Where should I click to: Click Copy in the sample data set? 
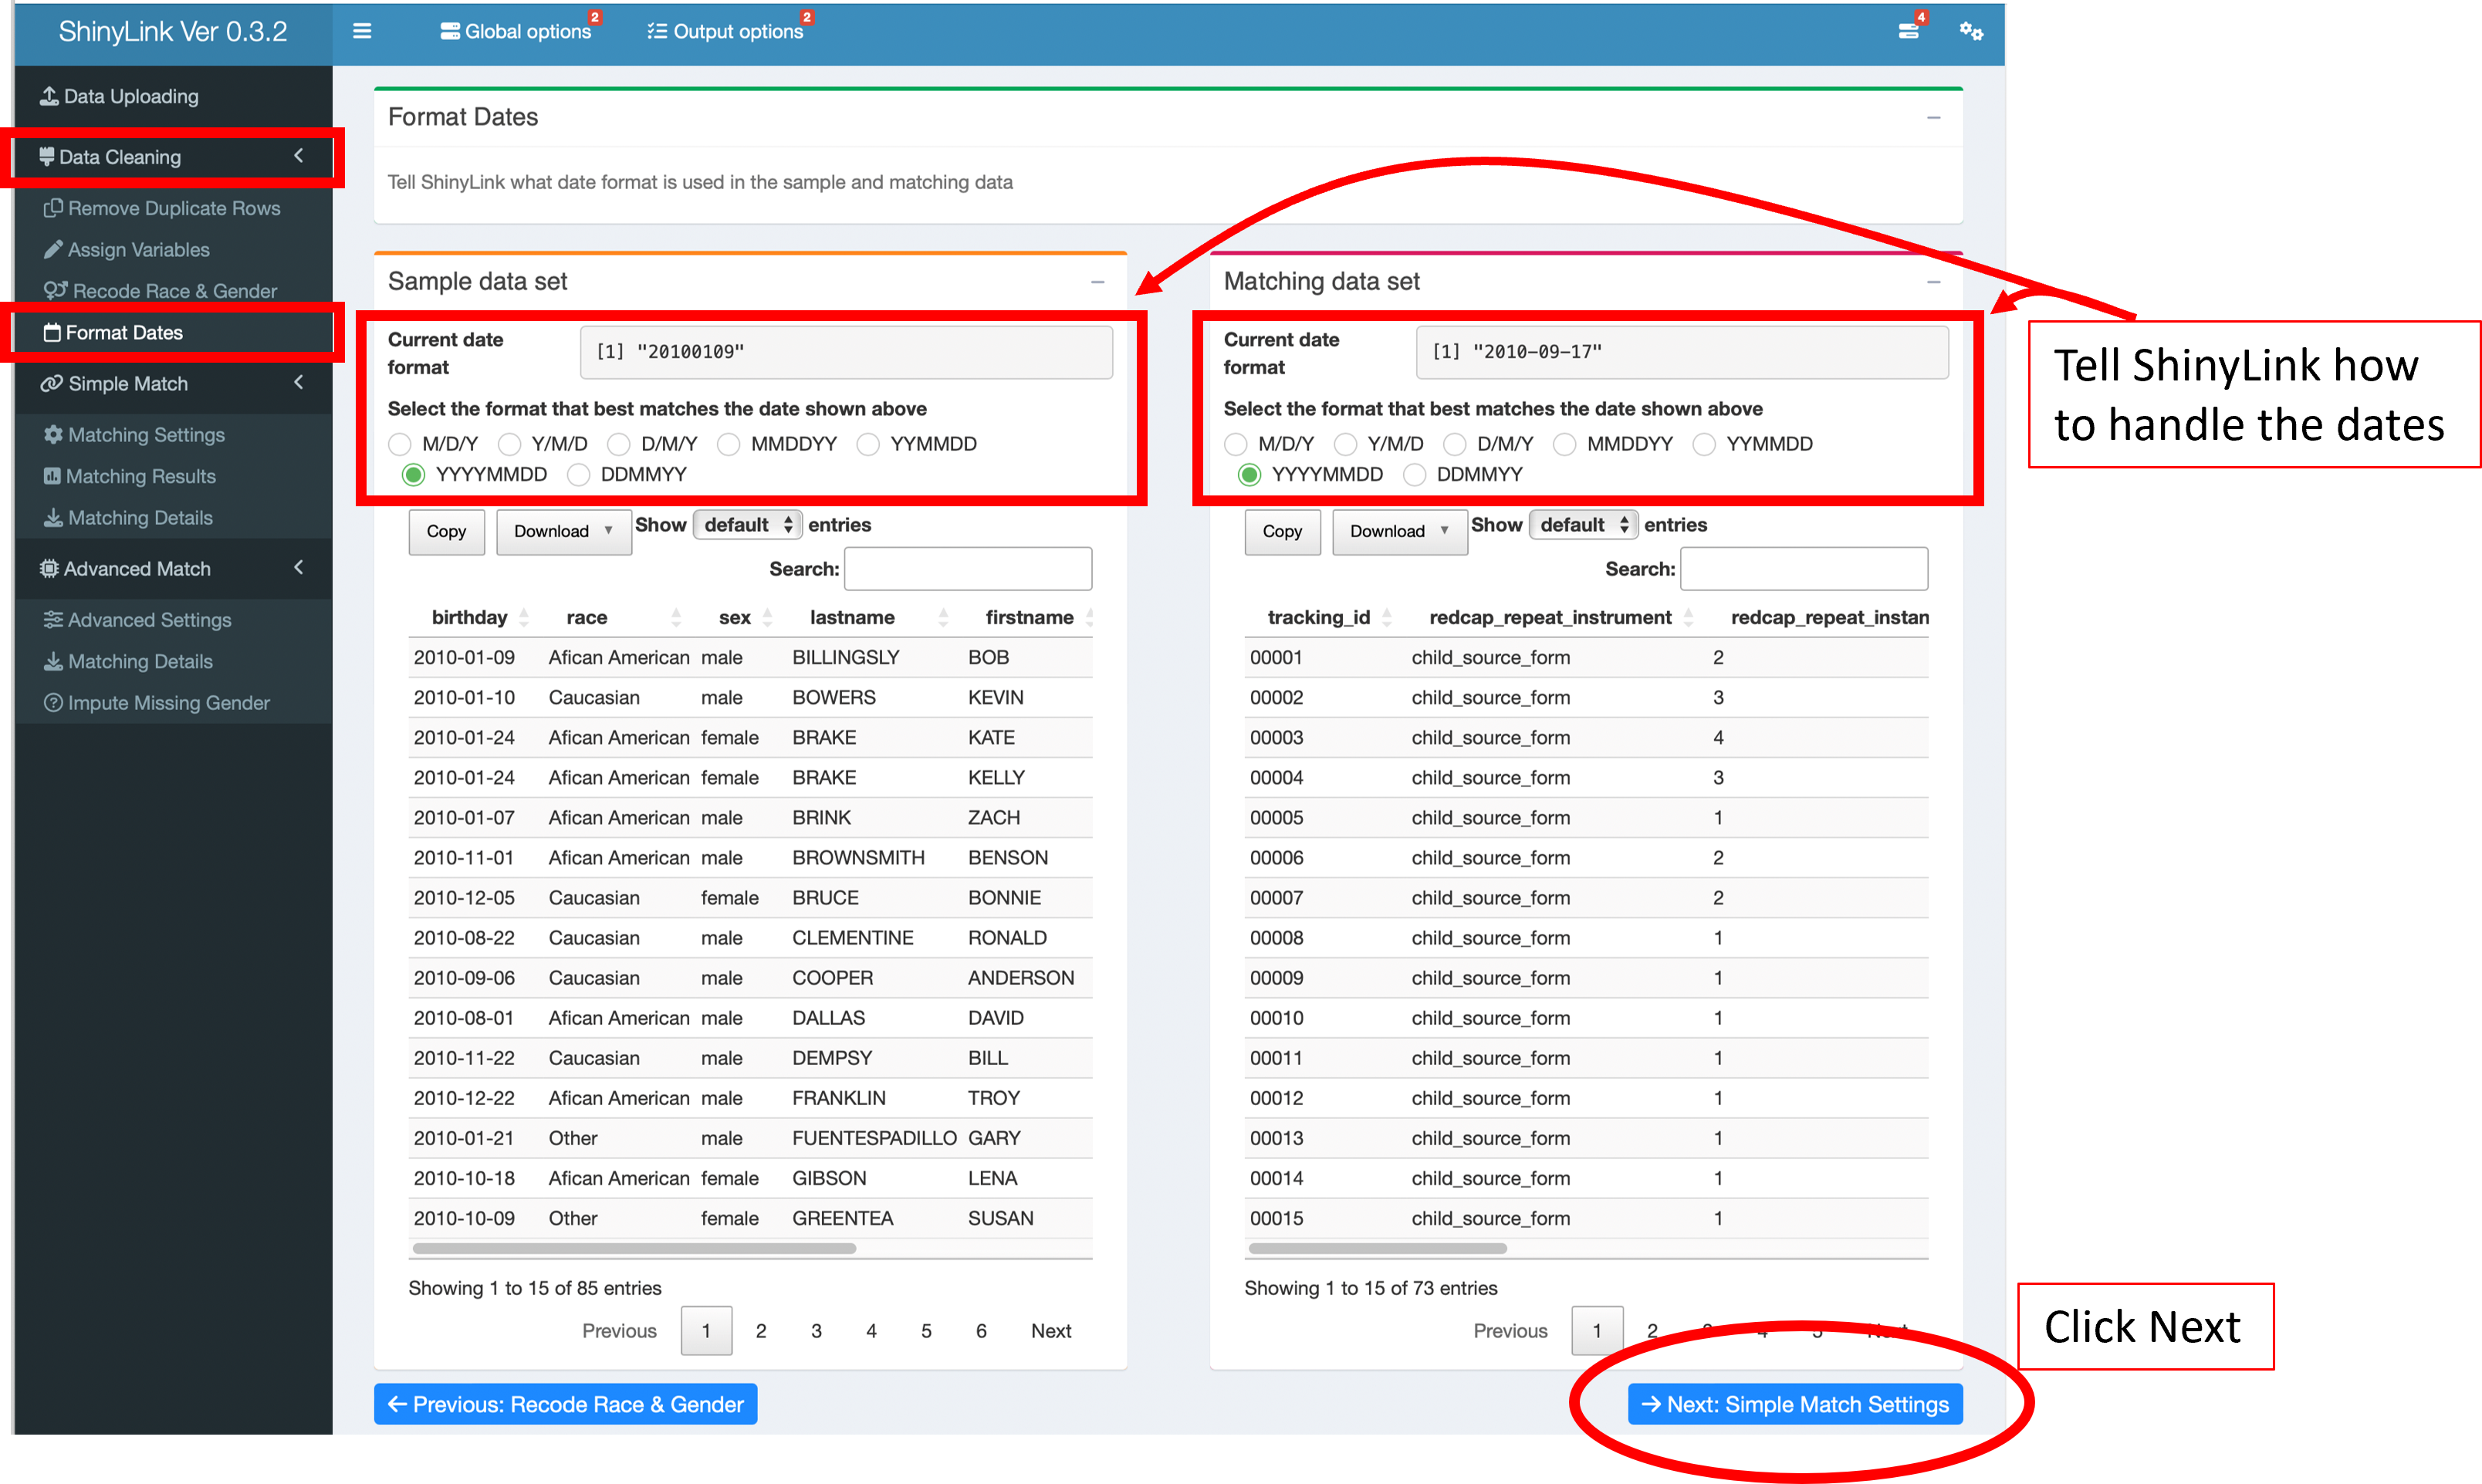tap(446, 531)
